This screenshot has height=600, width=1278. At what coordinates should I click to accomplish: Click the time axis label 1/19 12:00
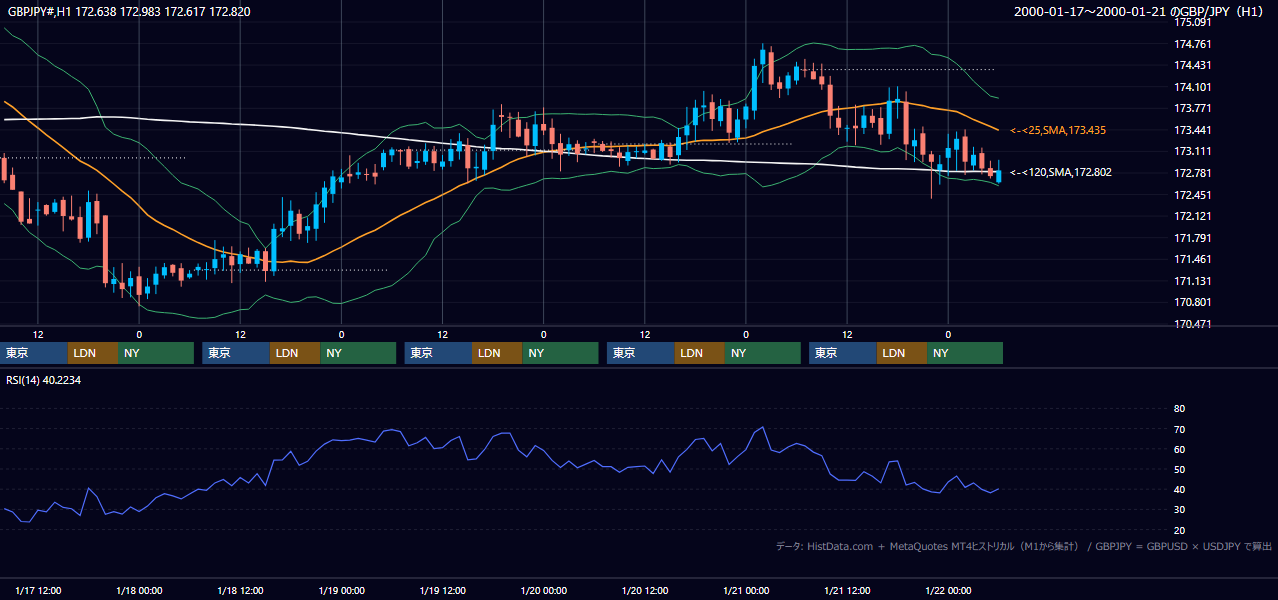pos(443,590)
